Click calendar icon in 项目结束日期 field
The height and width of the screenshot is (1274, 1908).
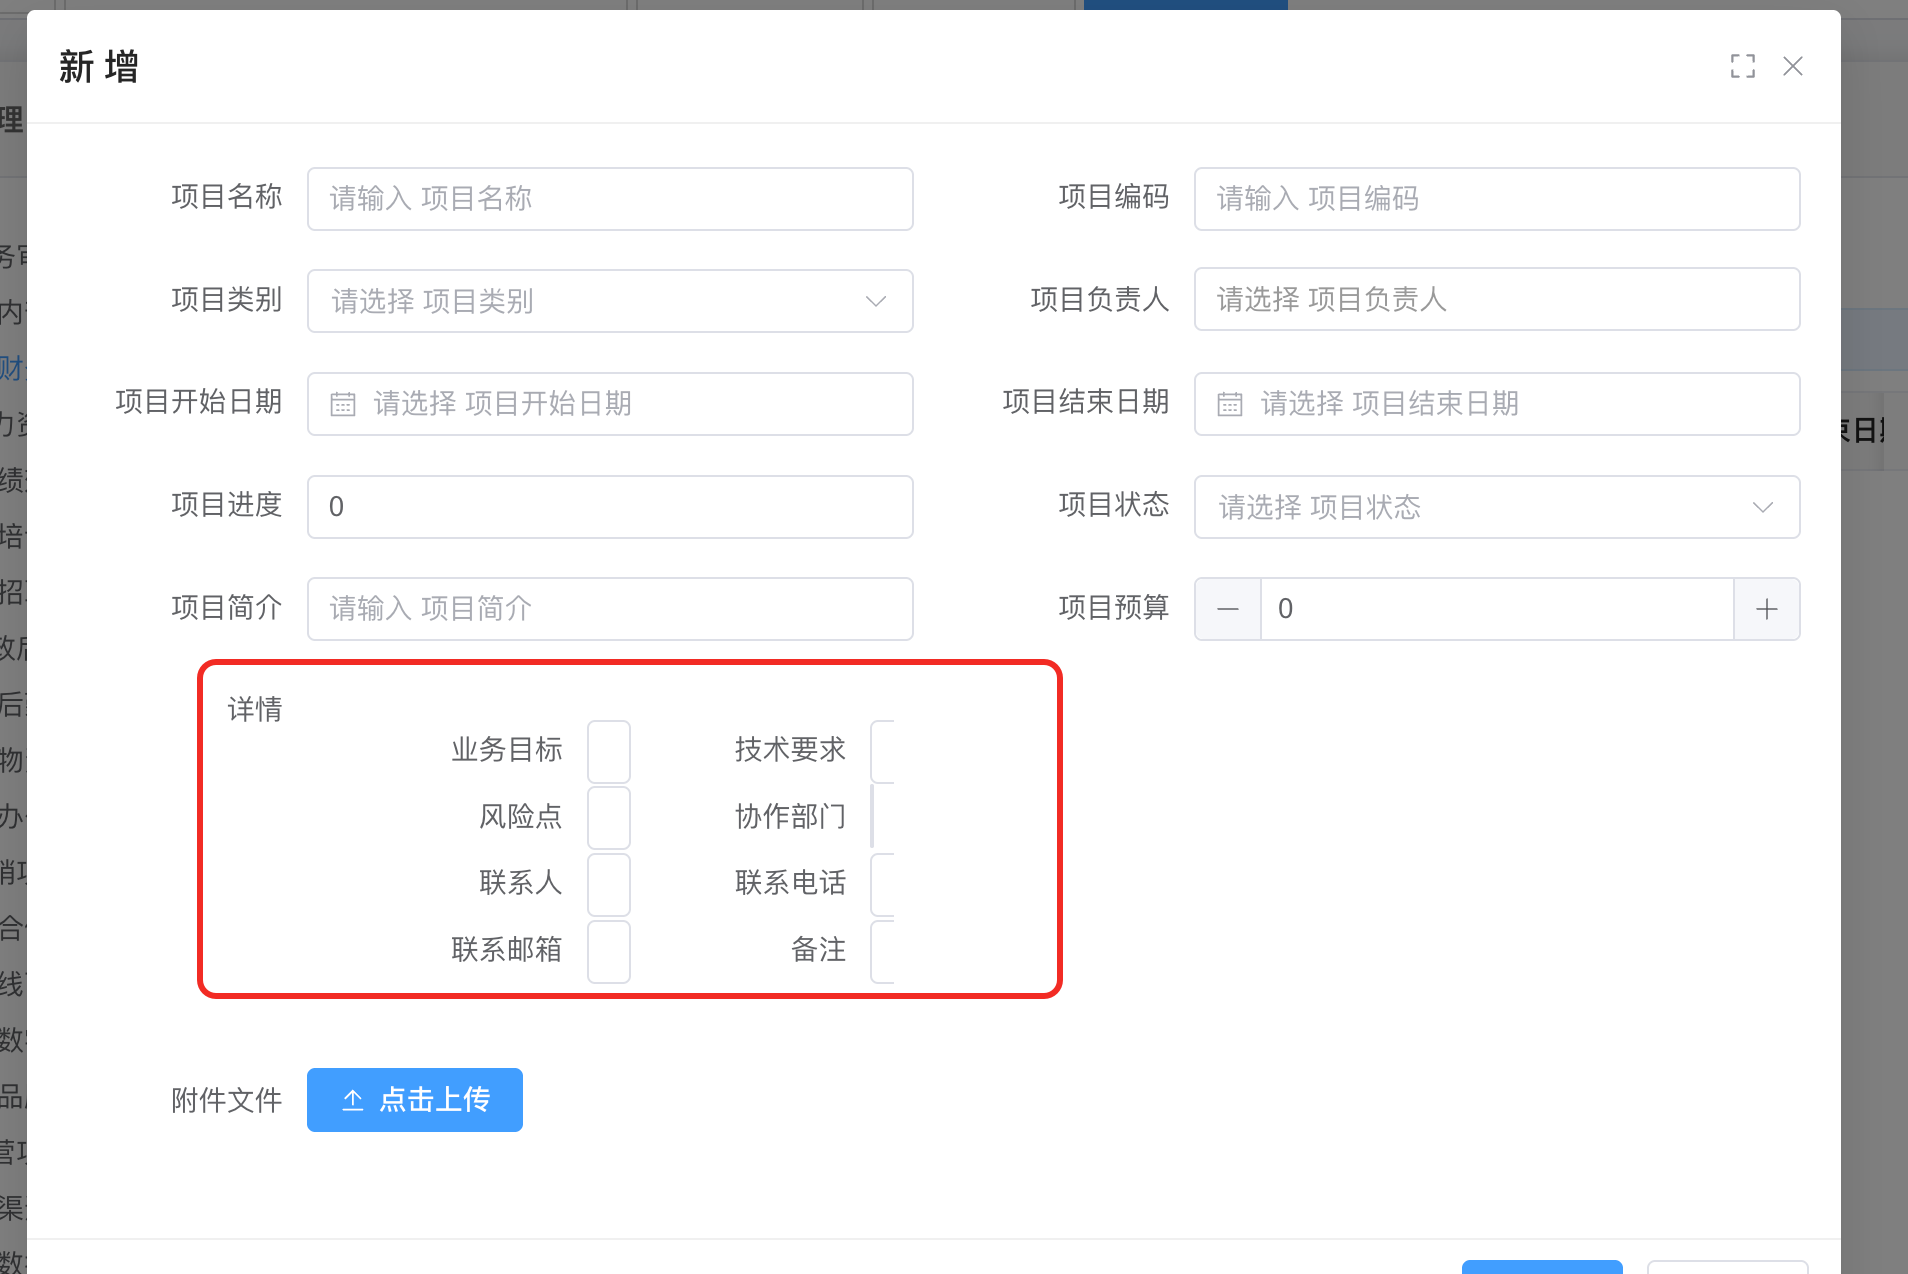tap(1229, 404)
